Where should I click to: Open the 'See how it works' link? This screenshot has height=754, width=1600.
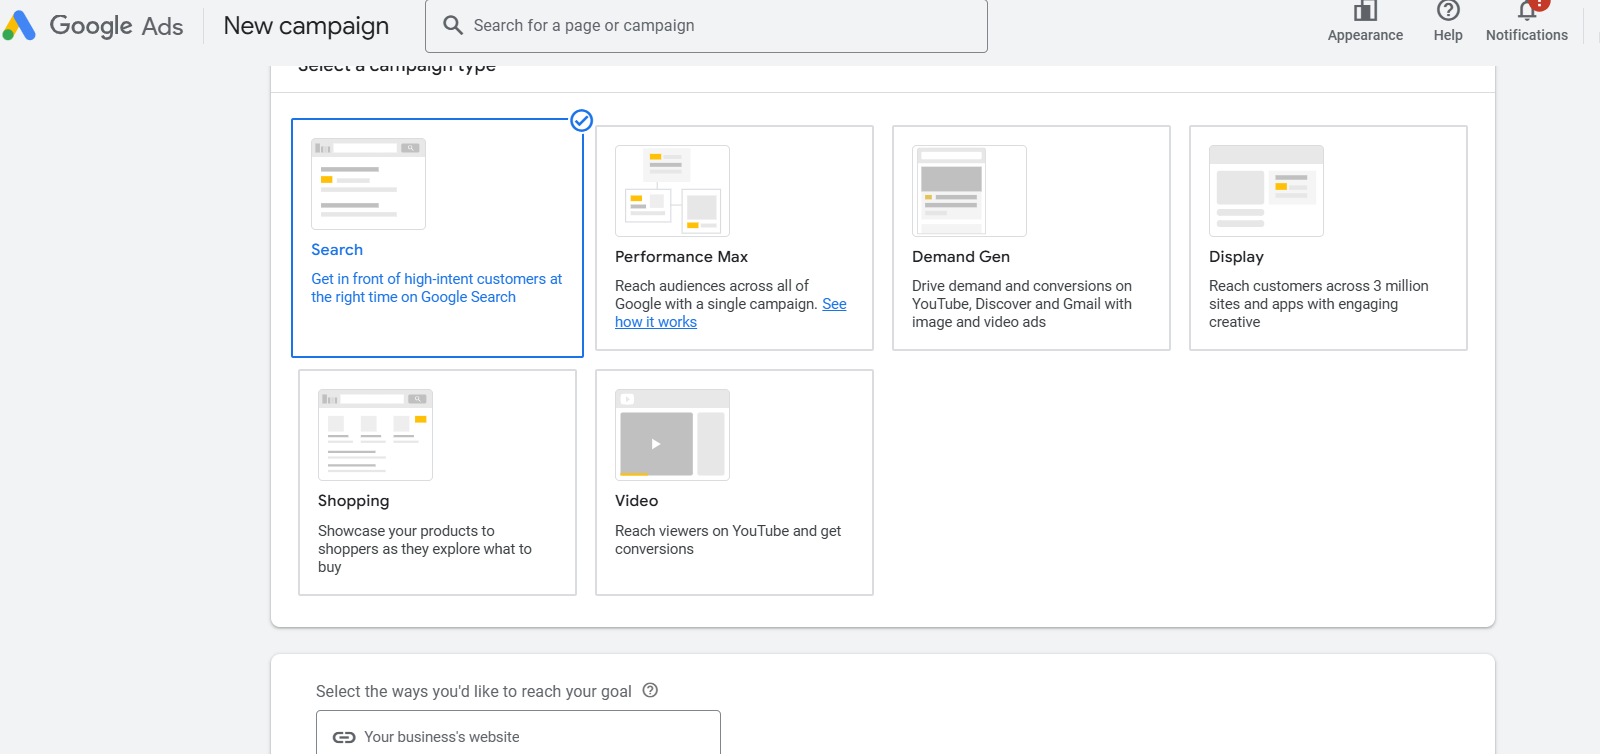click(x=656, y=322)
